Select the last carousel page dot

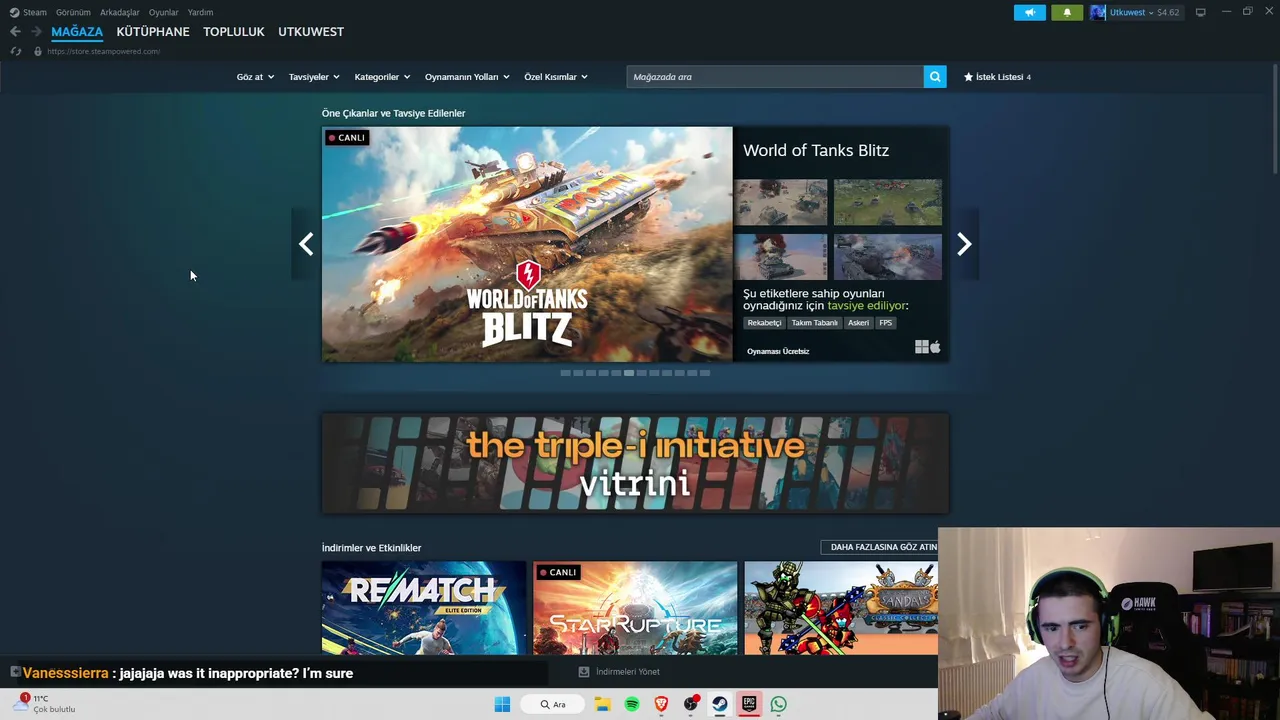click(x=705, y=373)
